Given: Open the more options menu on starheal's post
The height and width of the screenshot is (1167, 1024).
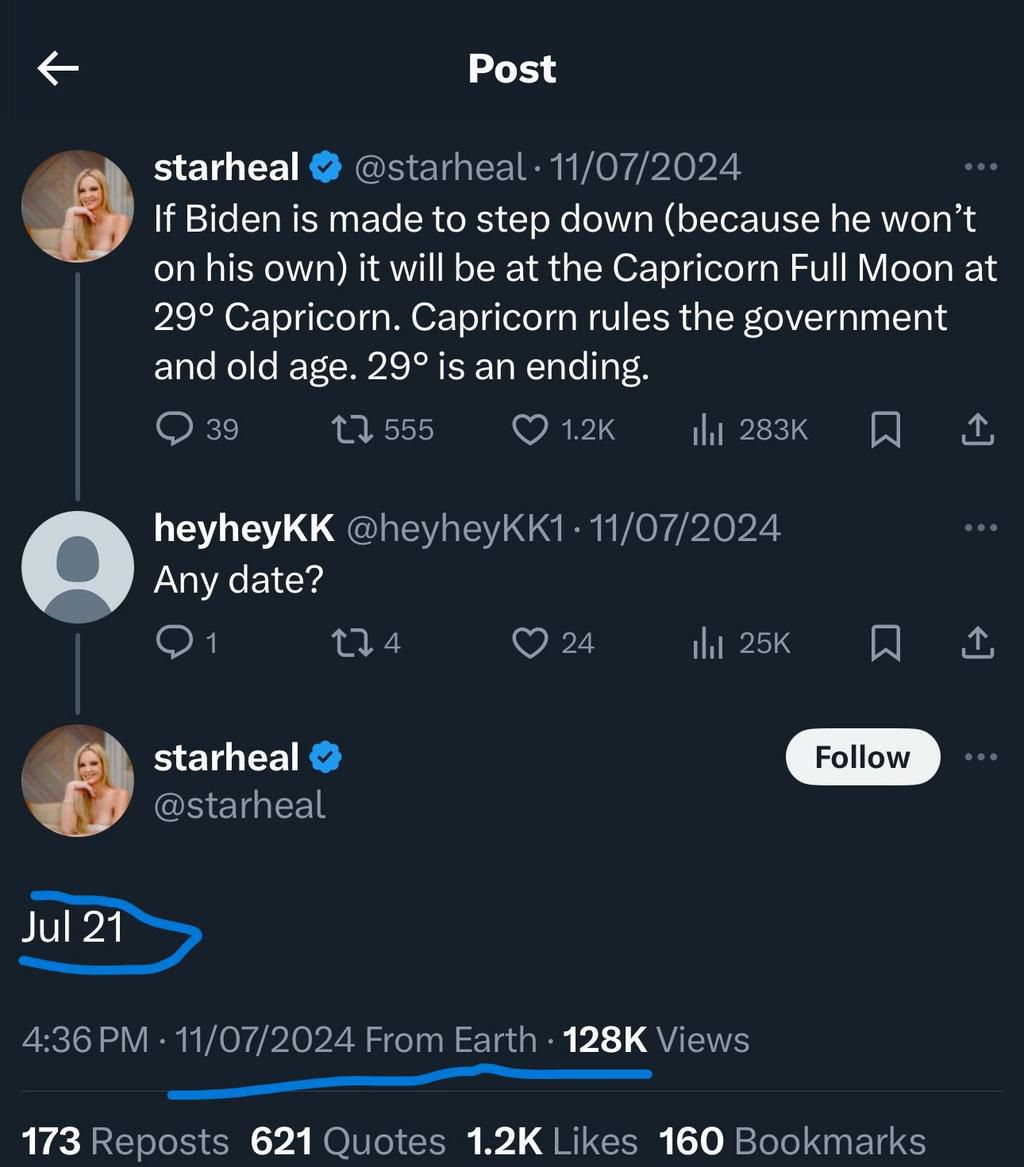Looking at the screenshot, I should coord(978,167).
